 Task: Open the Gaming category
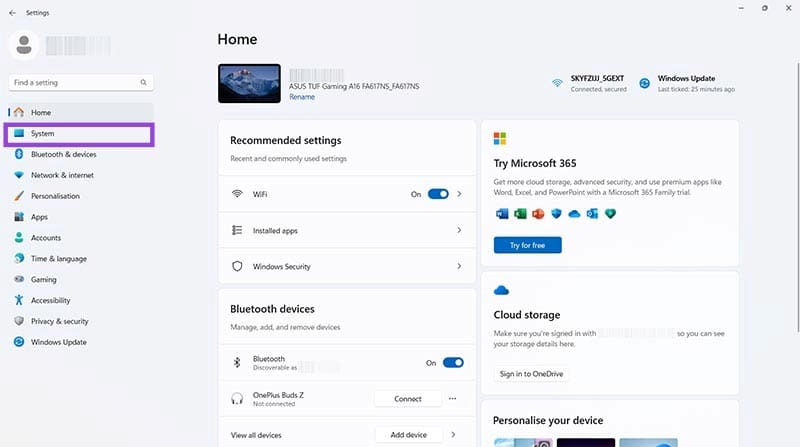coord(81,280)
